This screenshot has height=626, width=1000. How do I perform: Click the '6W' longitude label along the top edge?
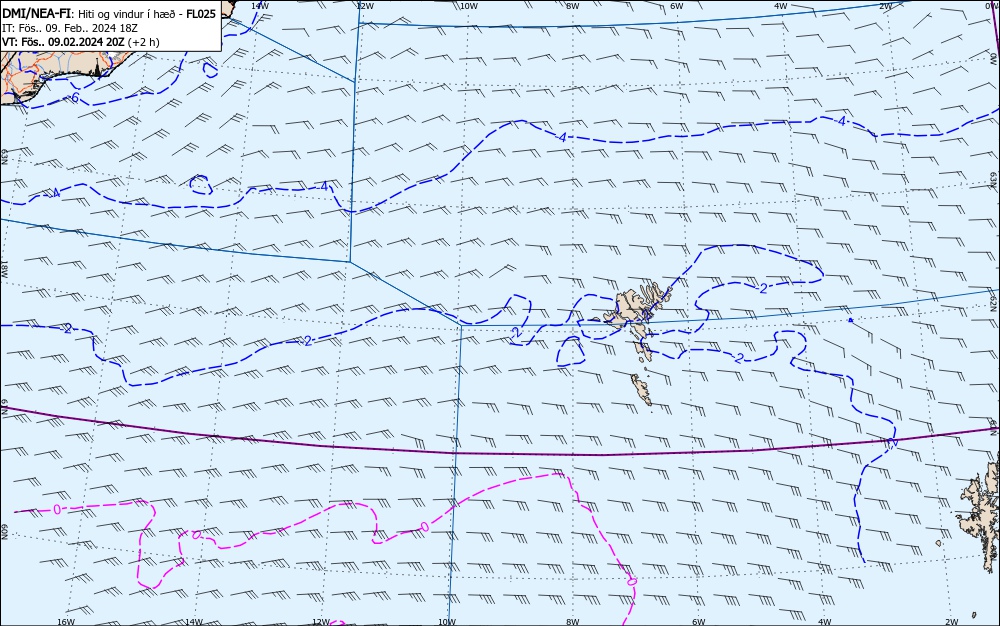(x=677, y=6)
